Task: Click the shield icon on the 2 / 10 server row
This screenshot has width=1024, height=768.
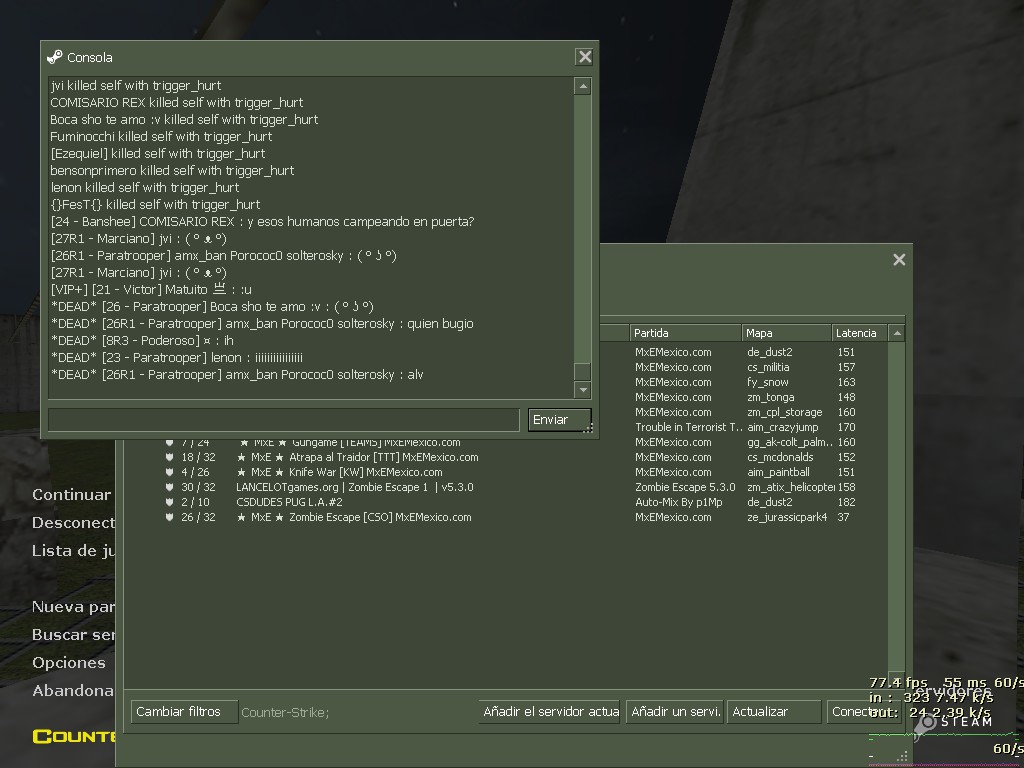Action: 169,502
